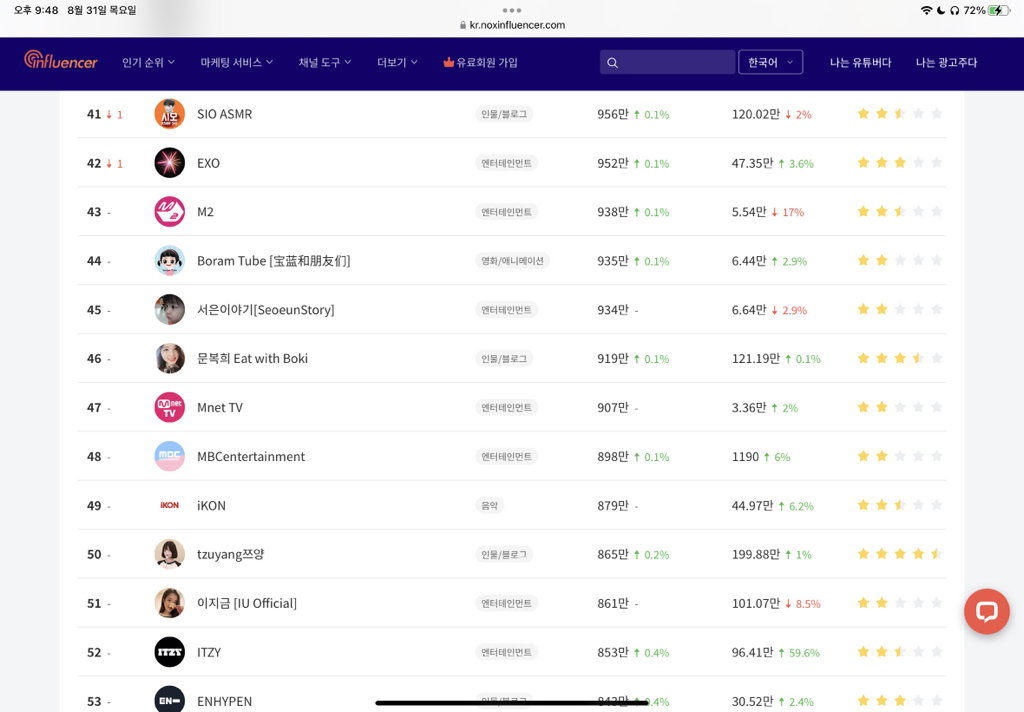Expand the 더보기 menu
Screen dimensions: 1024x712
[397, 62]
